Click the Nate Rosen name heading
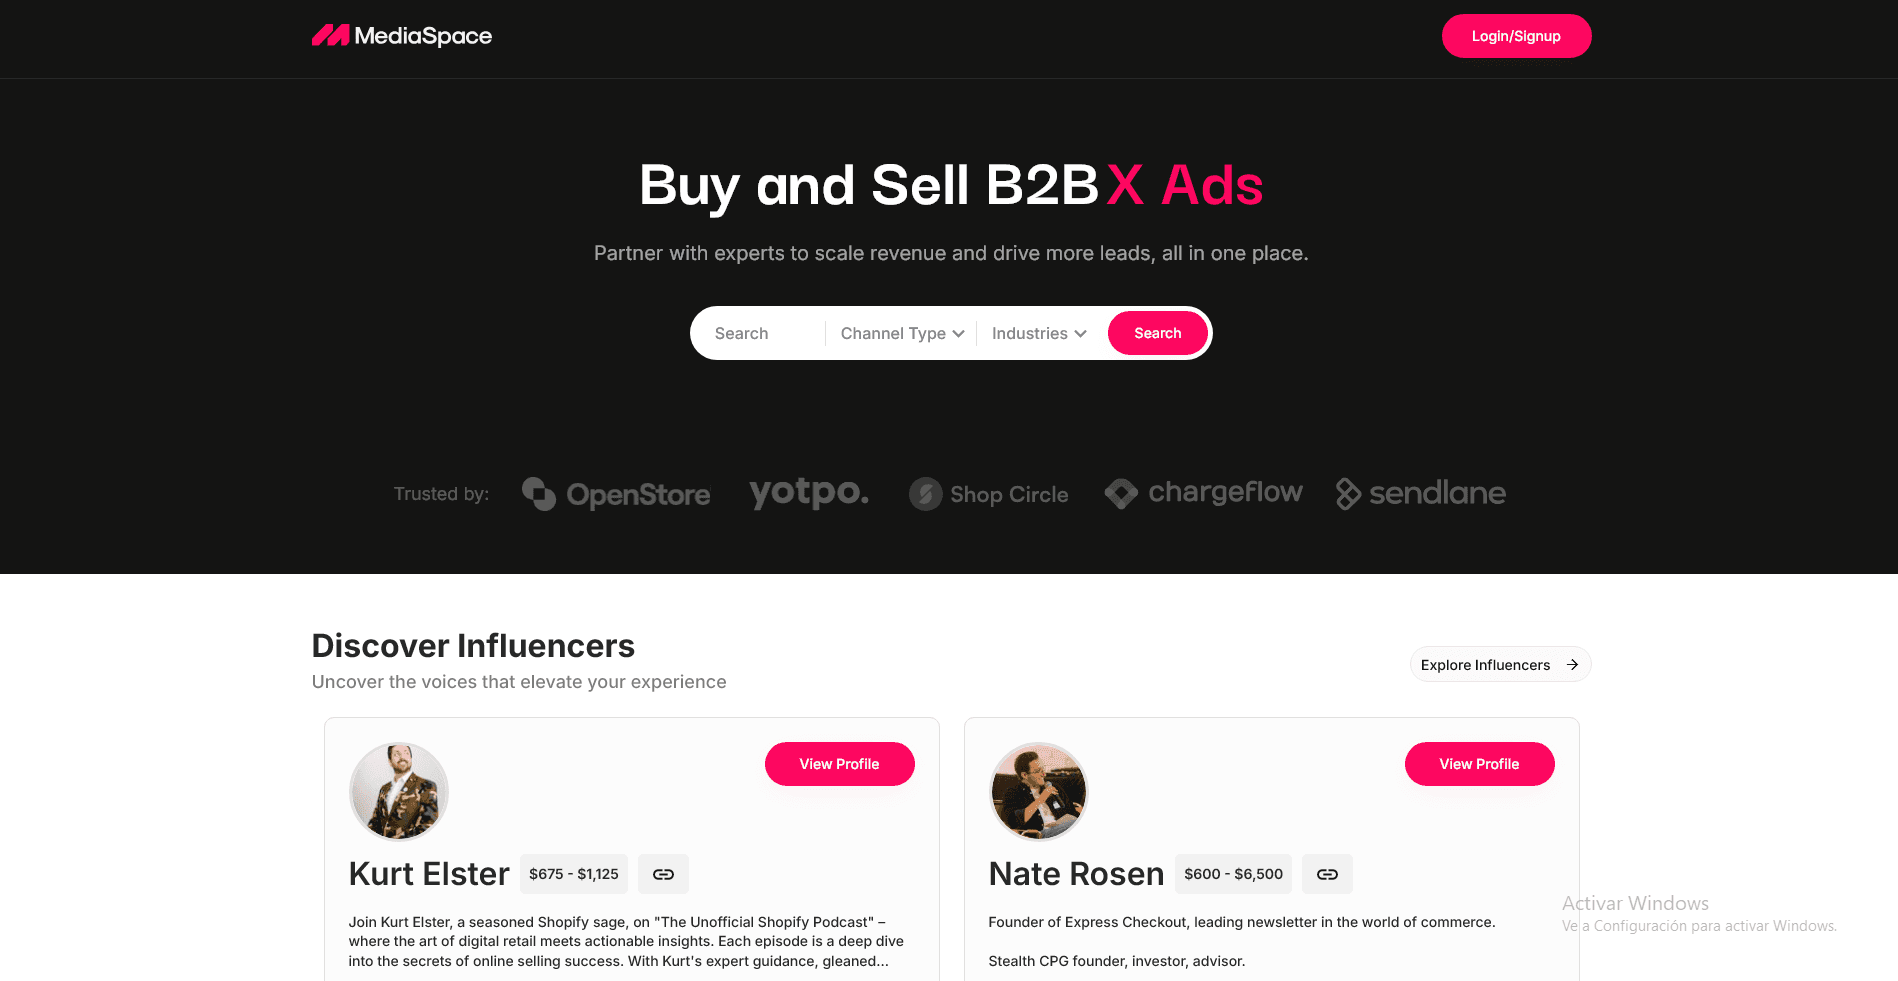Viewport: 1898px width, 981px height. [1076, 874]
